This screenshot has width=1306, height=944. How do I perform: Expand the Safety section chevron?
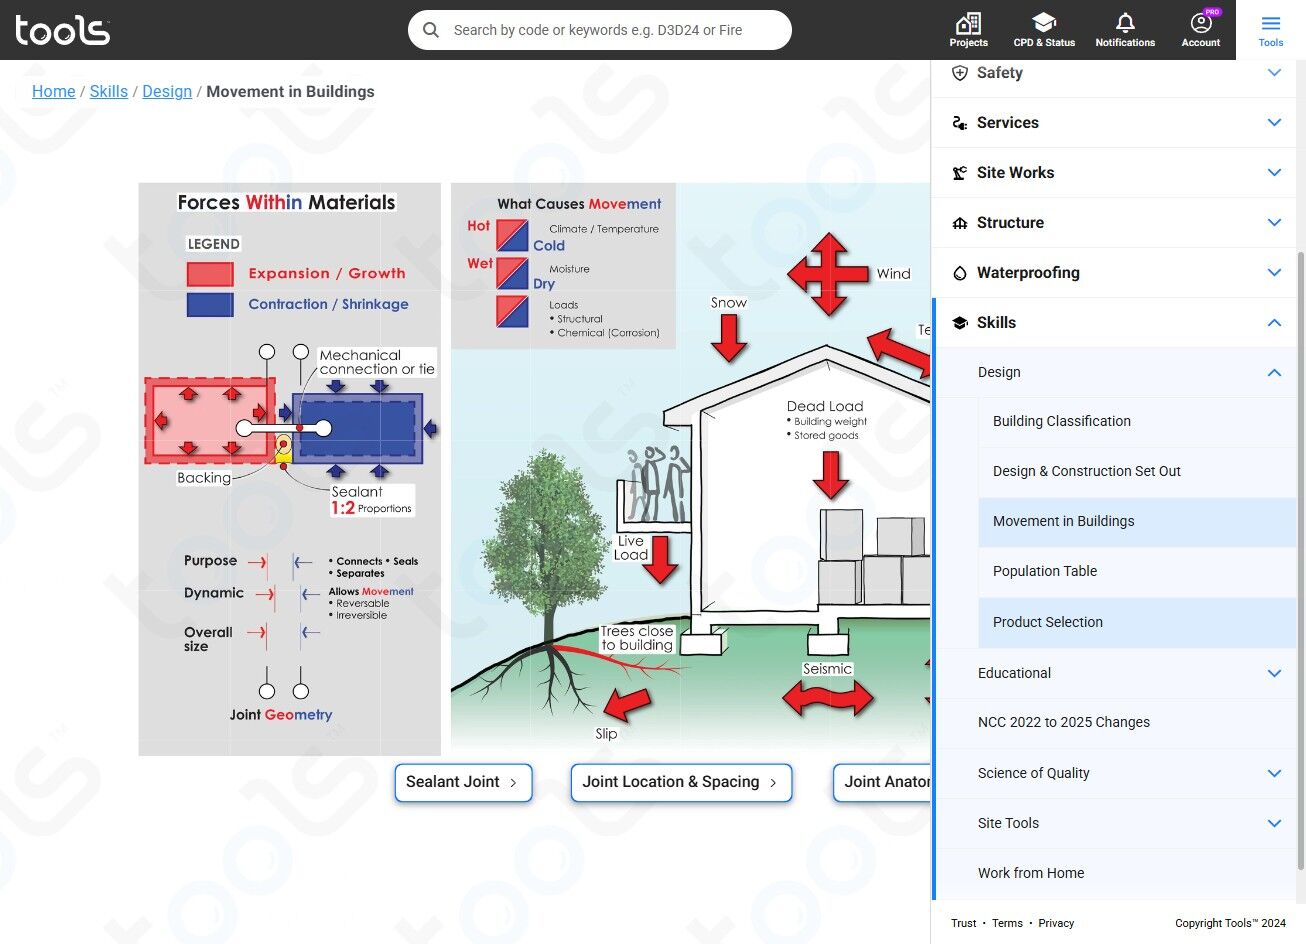pos(1274,73)
